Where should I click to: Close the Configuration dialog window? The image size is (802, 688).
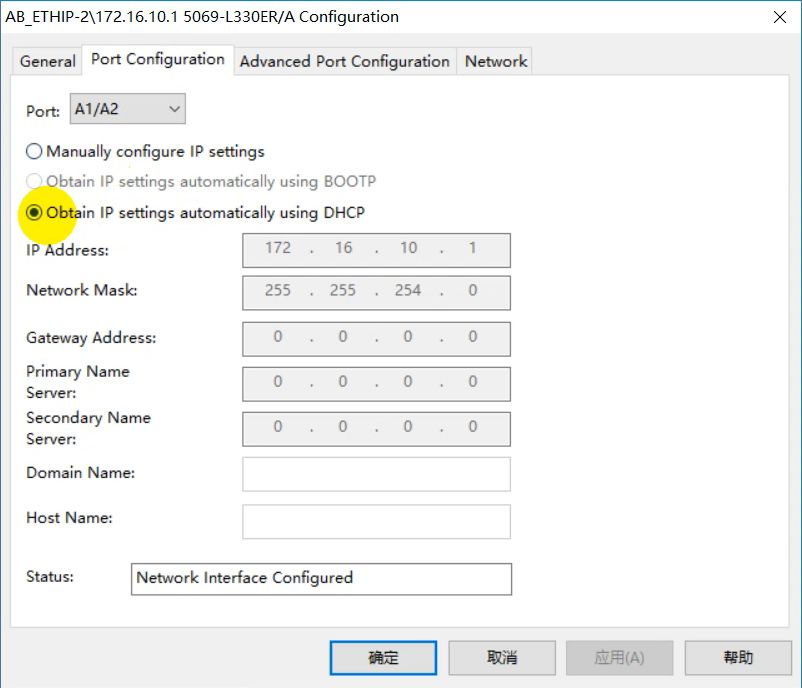tap(779, 17)
